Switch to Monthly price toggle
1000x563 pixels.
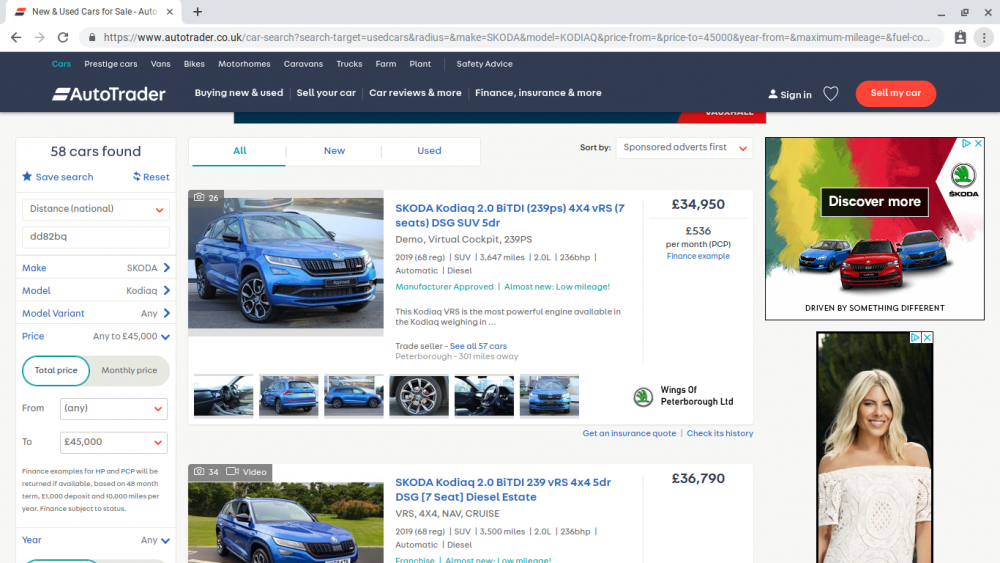[129, 370]
